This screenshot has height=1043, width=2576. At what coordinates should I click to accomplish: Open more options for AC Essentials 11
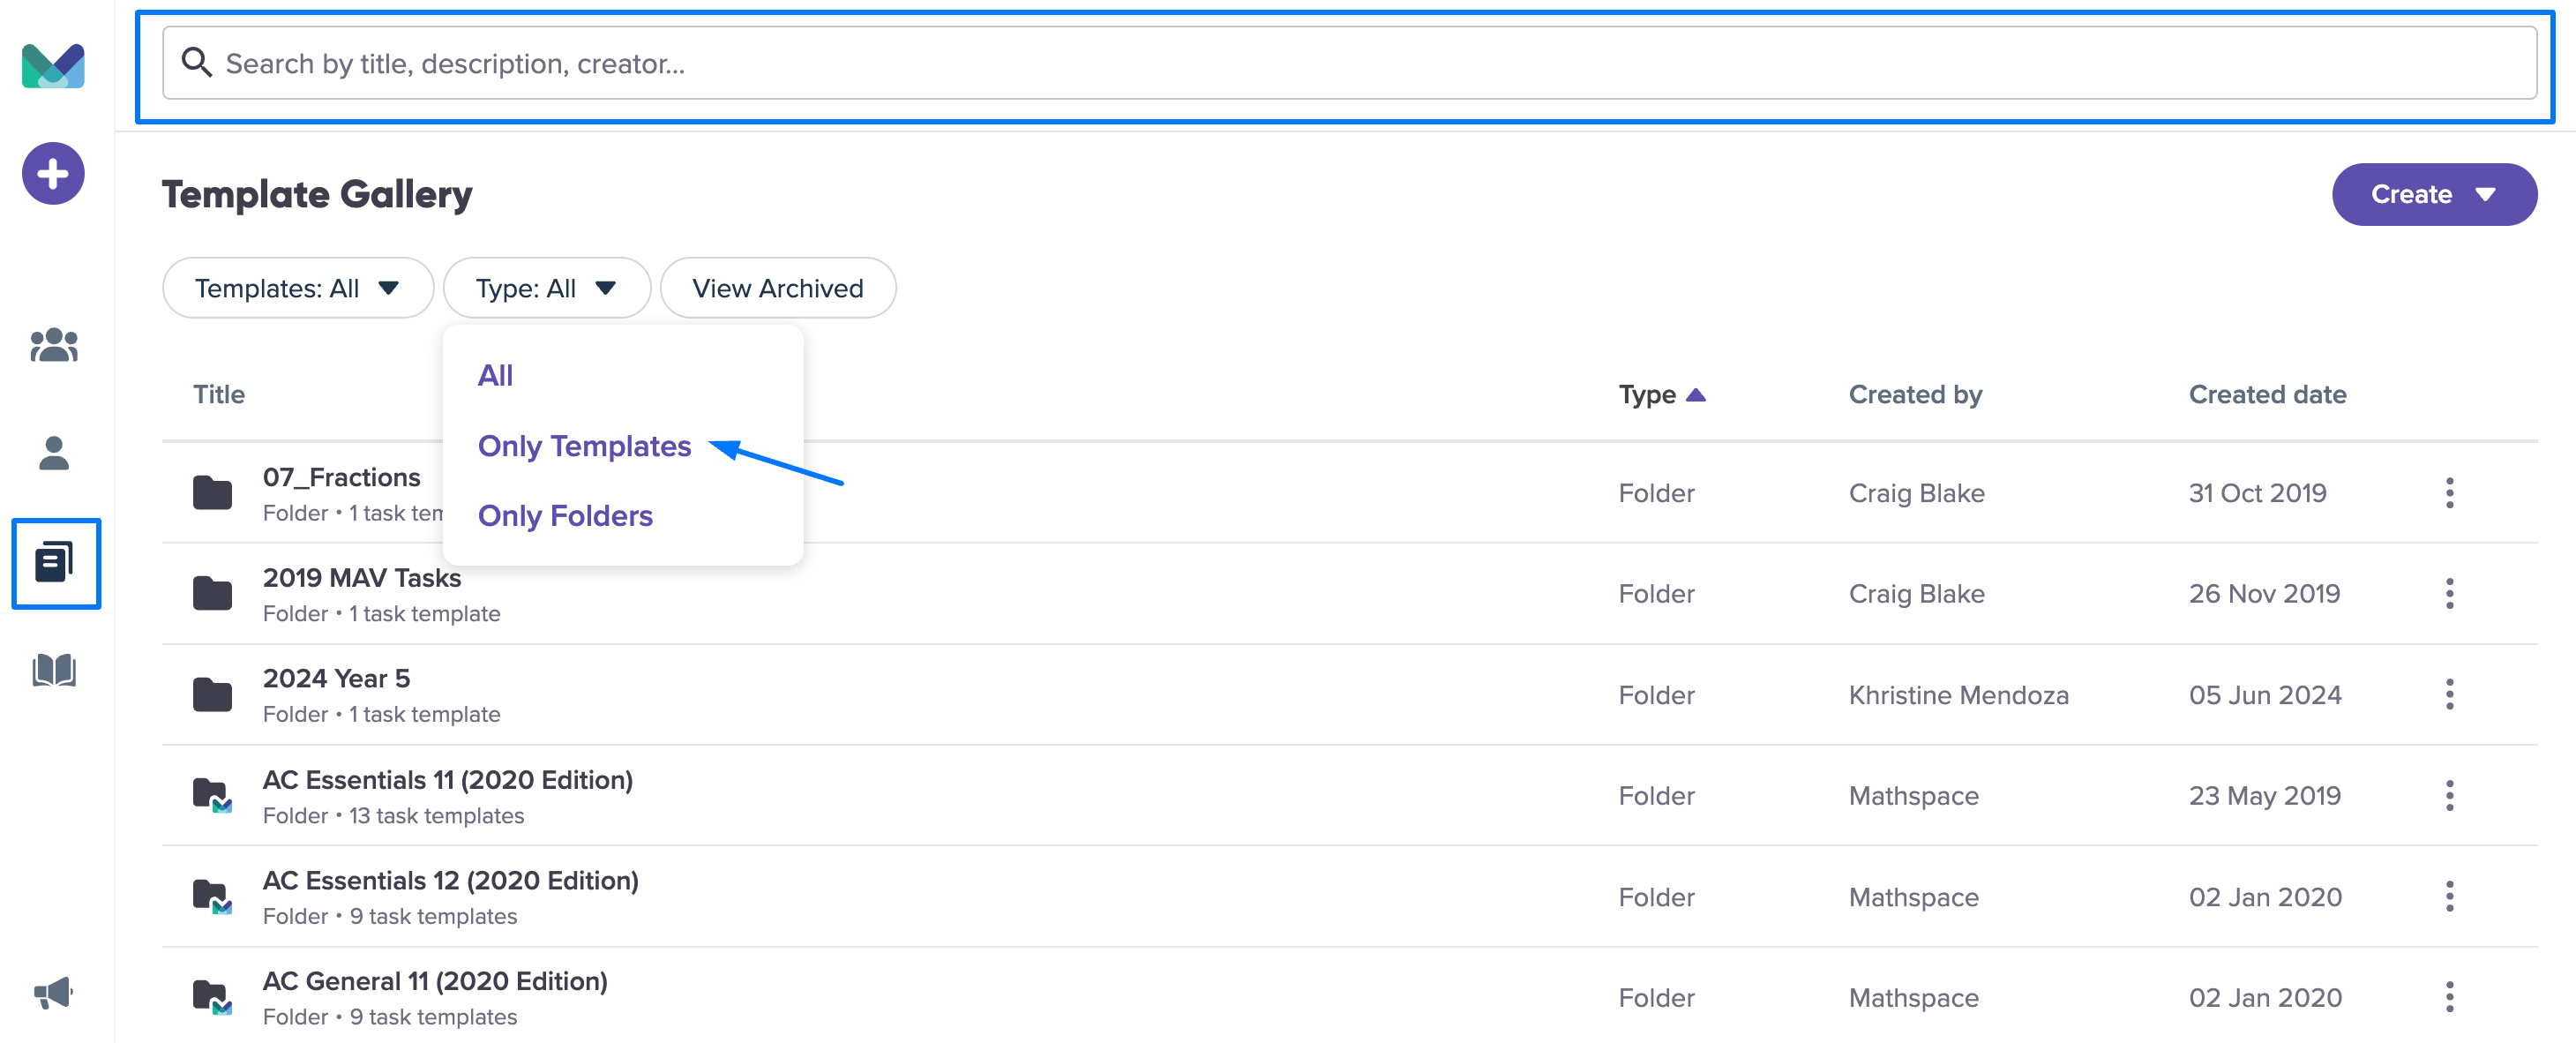pos(2449,796)
